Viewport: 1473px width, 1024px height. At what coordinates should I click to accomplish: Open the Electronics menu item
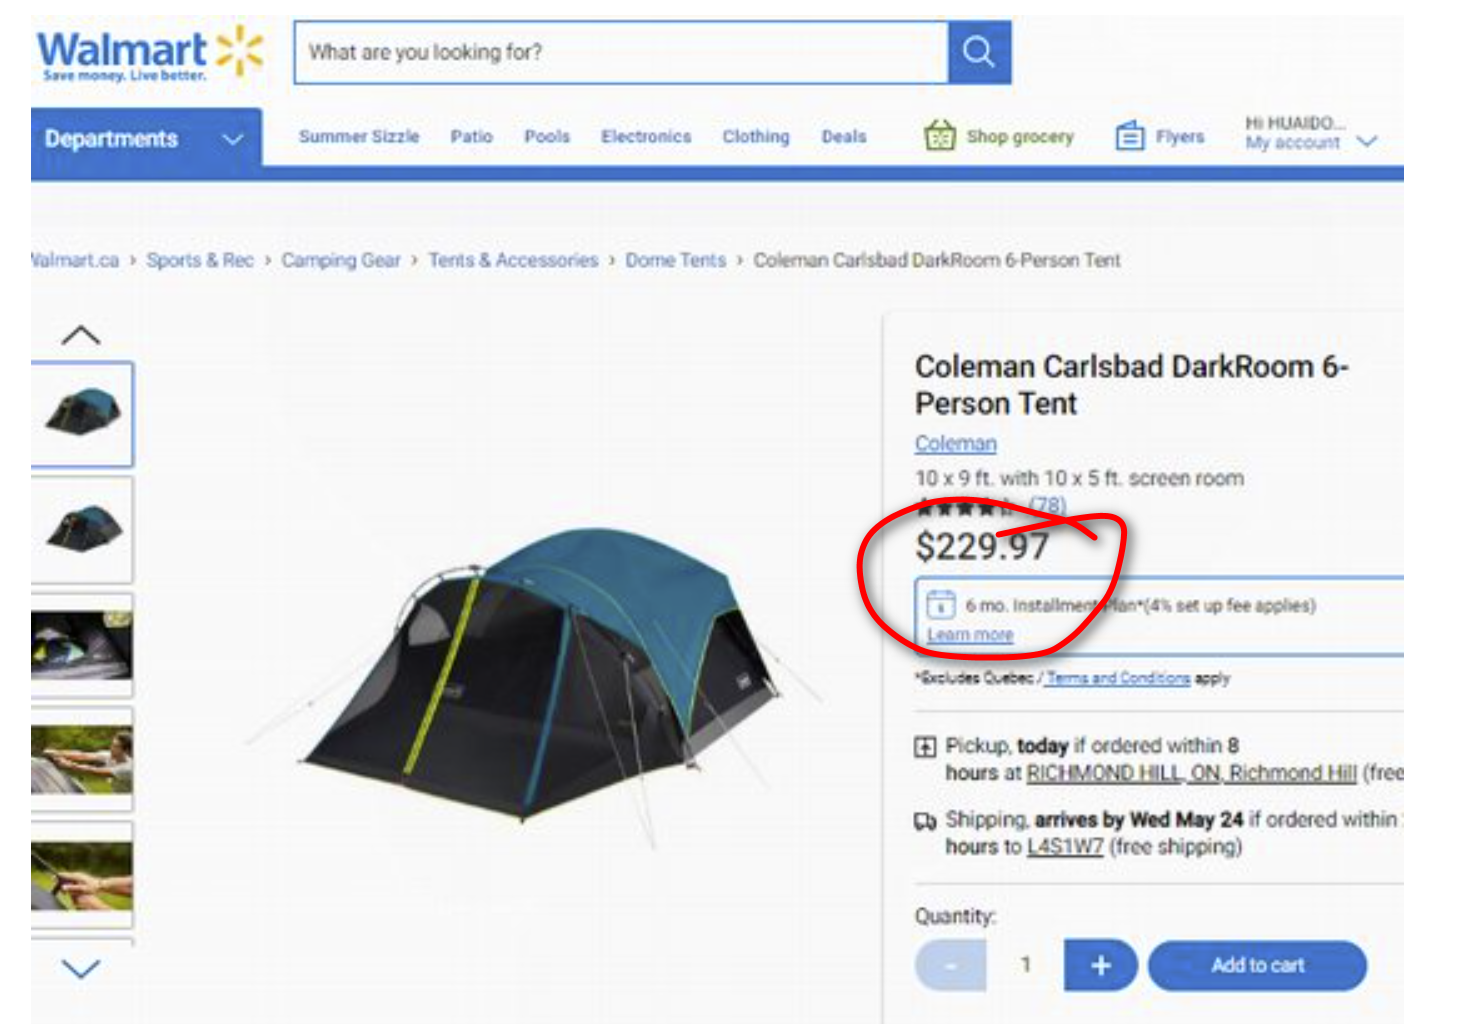pyautogui.click(x=646, y=136)
